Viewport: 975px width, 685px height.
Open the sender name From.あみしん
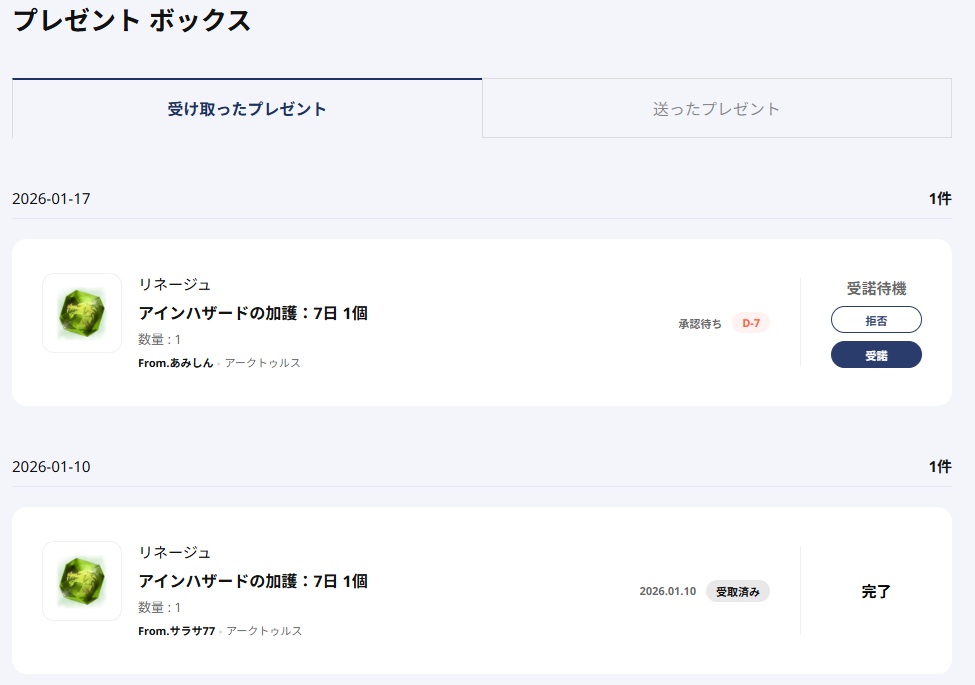(x=176, y=363)
